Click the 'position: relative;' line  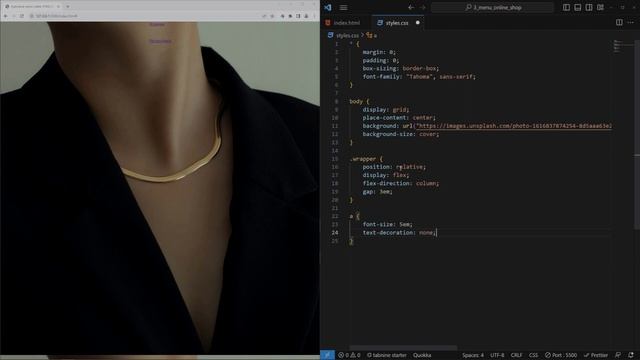(x=394, y=167)
